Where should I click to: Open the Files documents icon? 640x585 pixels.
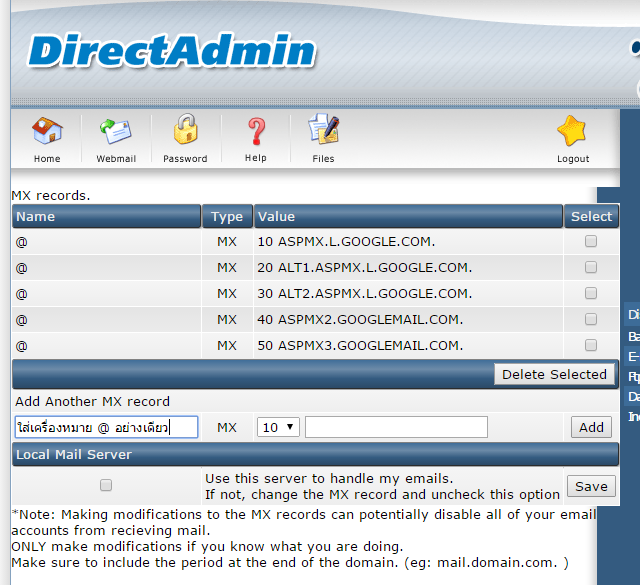(x=324, y=129)
